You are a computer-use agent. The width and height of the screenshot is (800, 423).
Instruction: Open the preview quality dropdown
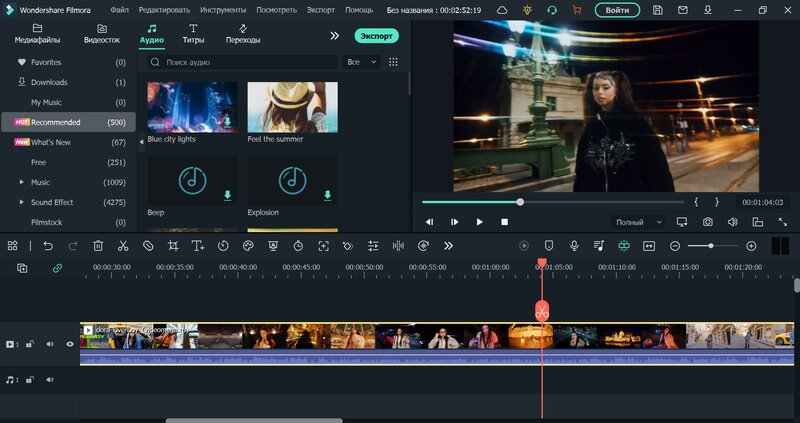click(638, 222)
